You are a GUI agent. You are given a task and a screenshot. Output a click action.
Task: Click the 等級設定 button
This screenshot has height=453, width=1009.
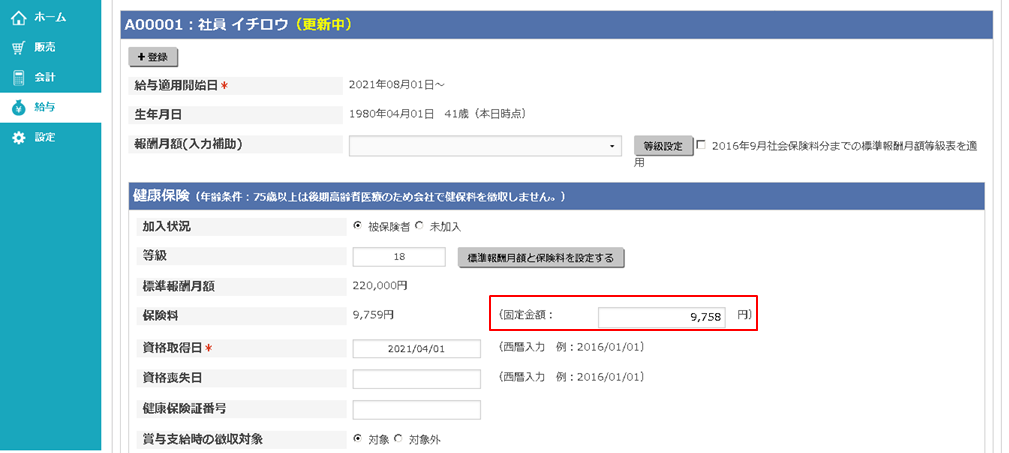coord(663,146)
